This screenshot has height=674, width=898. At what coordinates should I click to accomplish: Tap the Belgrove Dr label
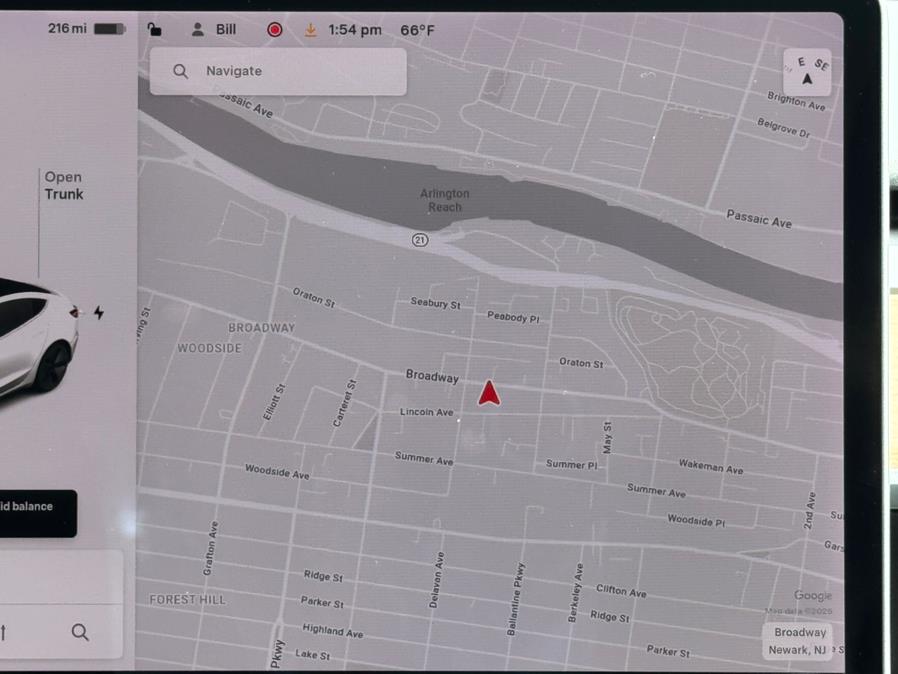point(783,128)
